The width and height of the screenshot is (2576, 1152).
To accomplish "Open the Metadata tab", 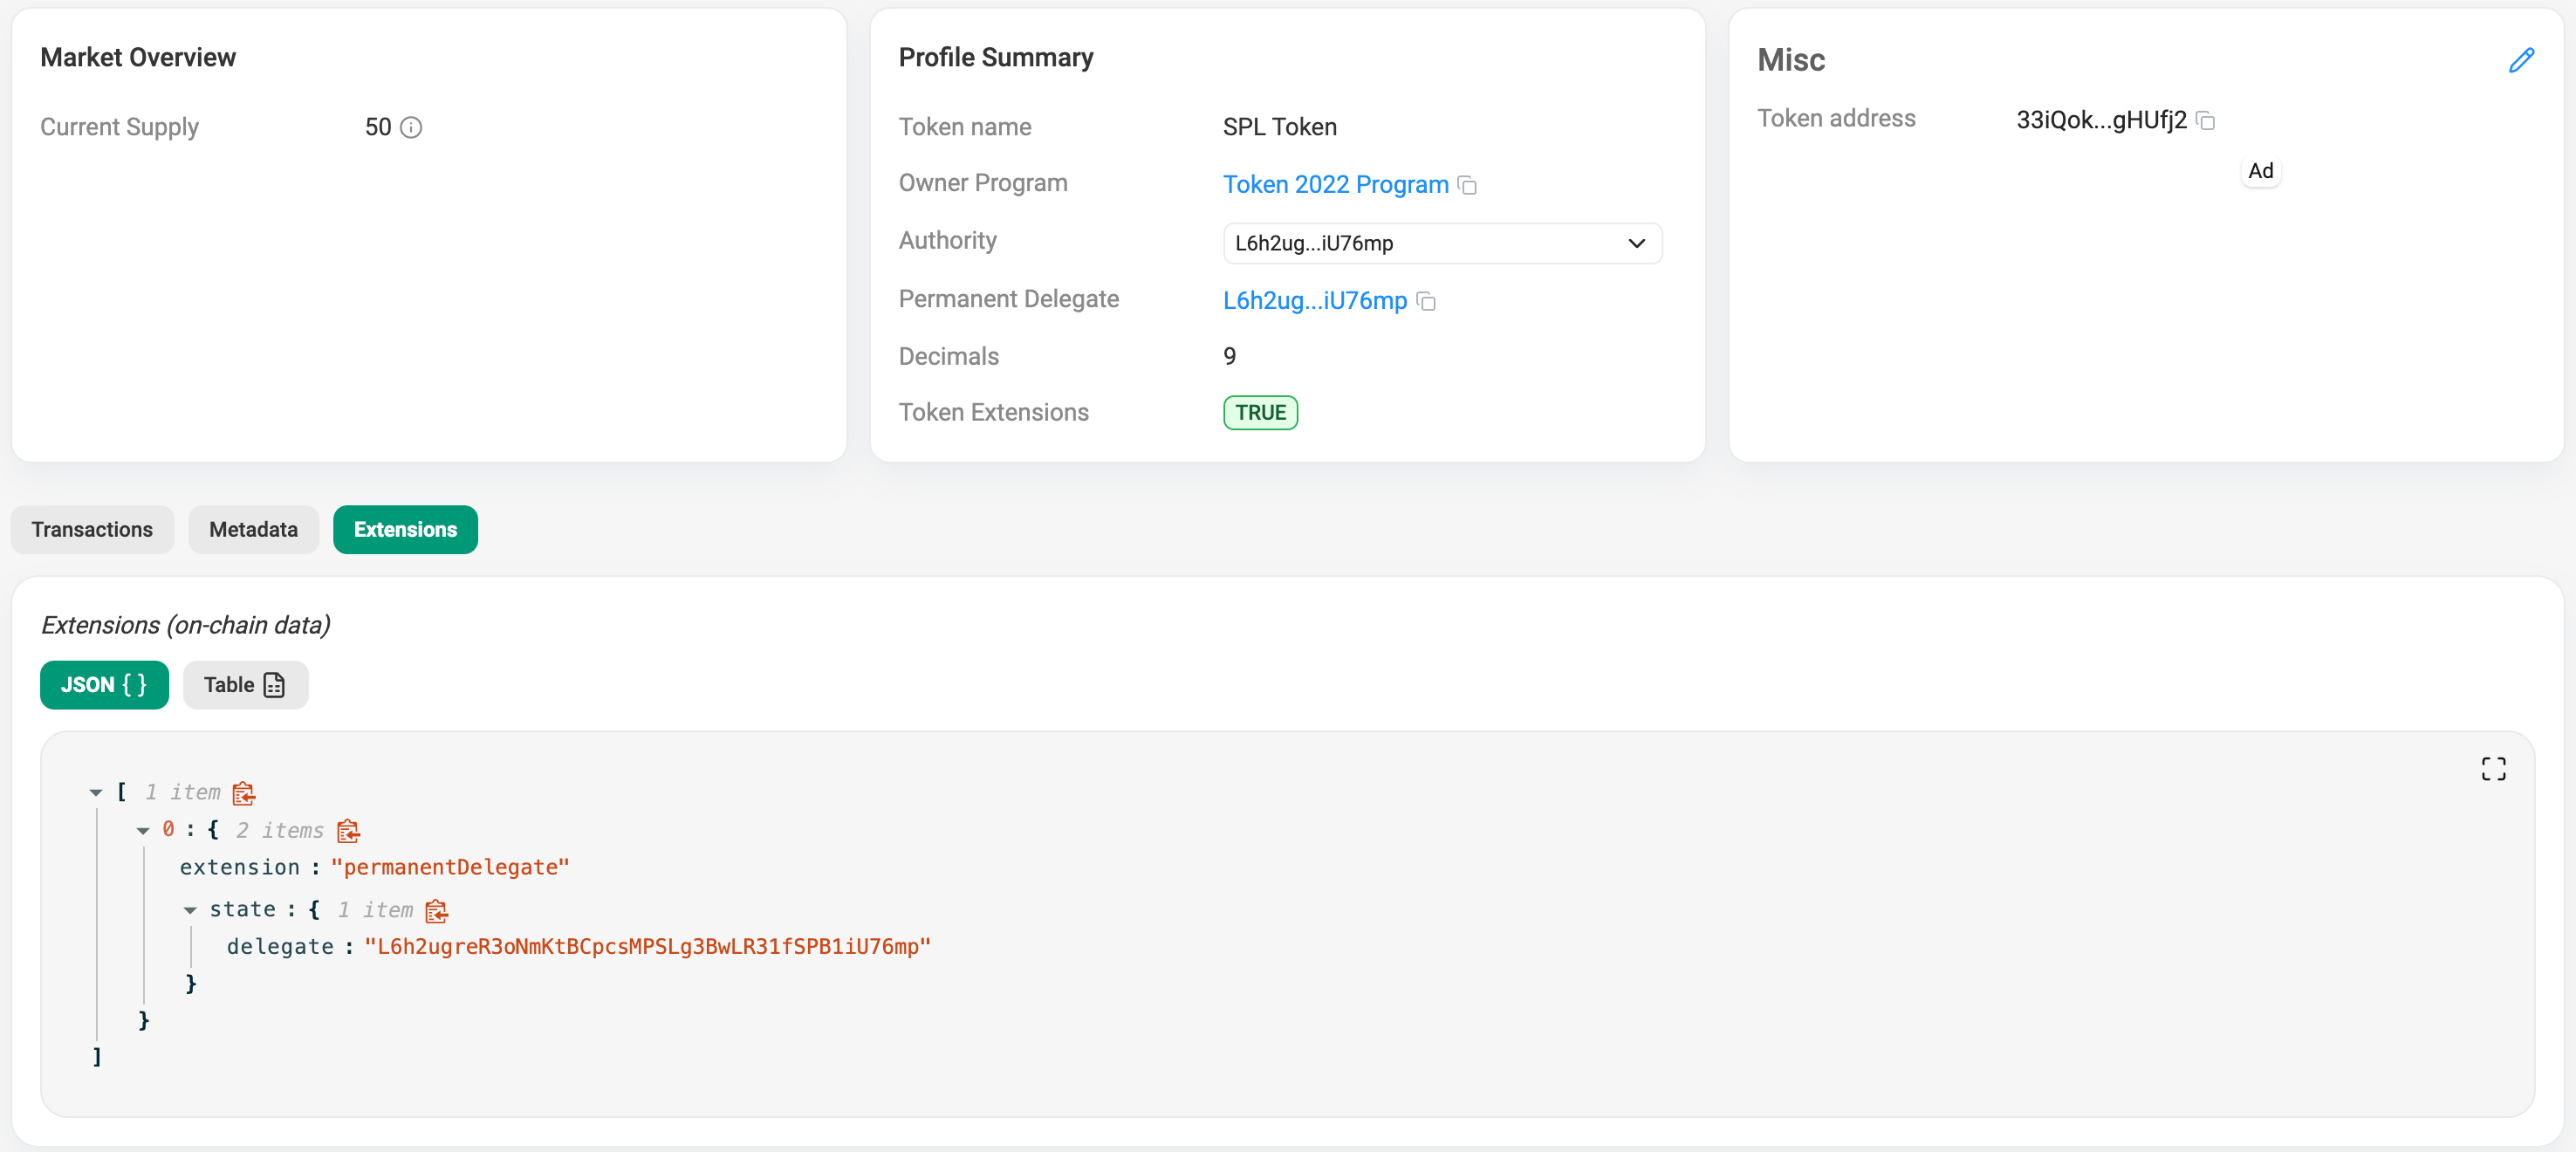I will tap(253, 530).
